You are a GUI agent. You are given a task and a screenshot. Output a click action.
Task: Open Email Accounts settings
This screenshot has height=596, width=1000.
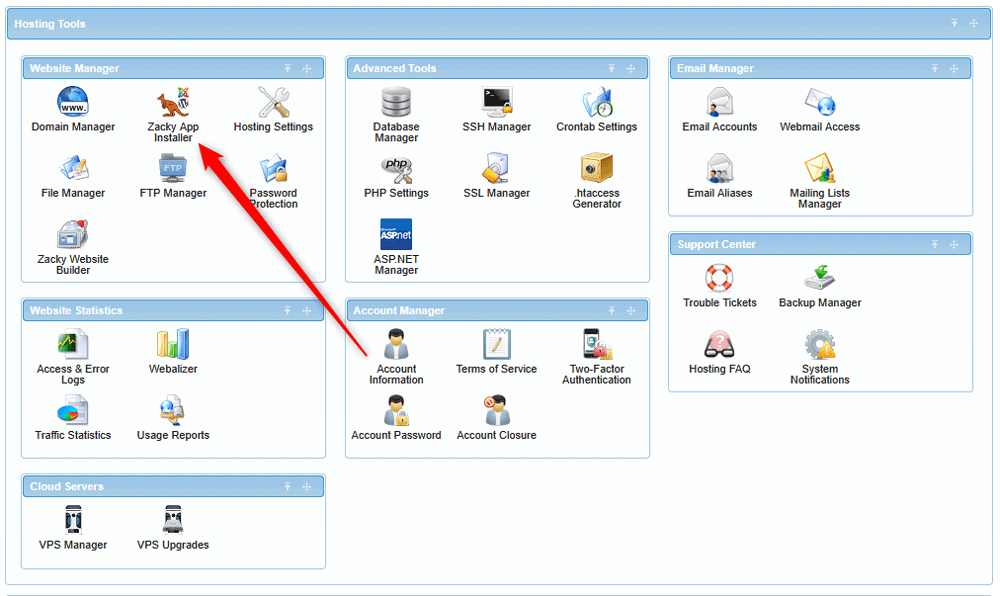click(x=719, y=103)
